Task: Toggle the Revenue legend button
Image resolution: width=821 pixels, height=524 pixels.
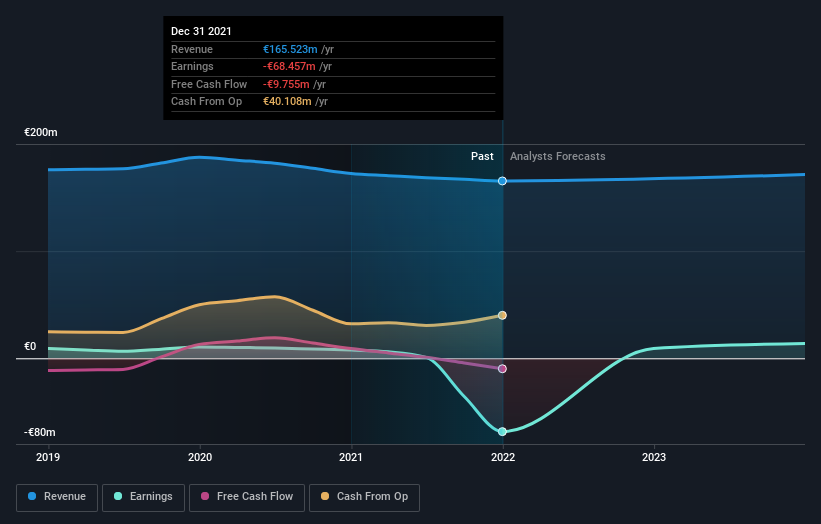Action: (57, 497)
